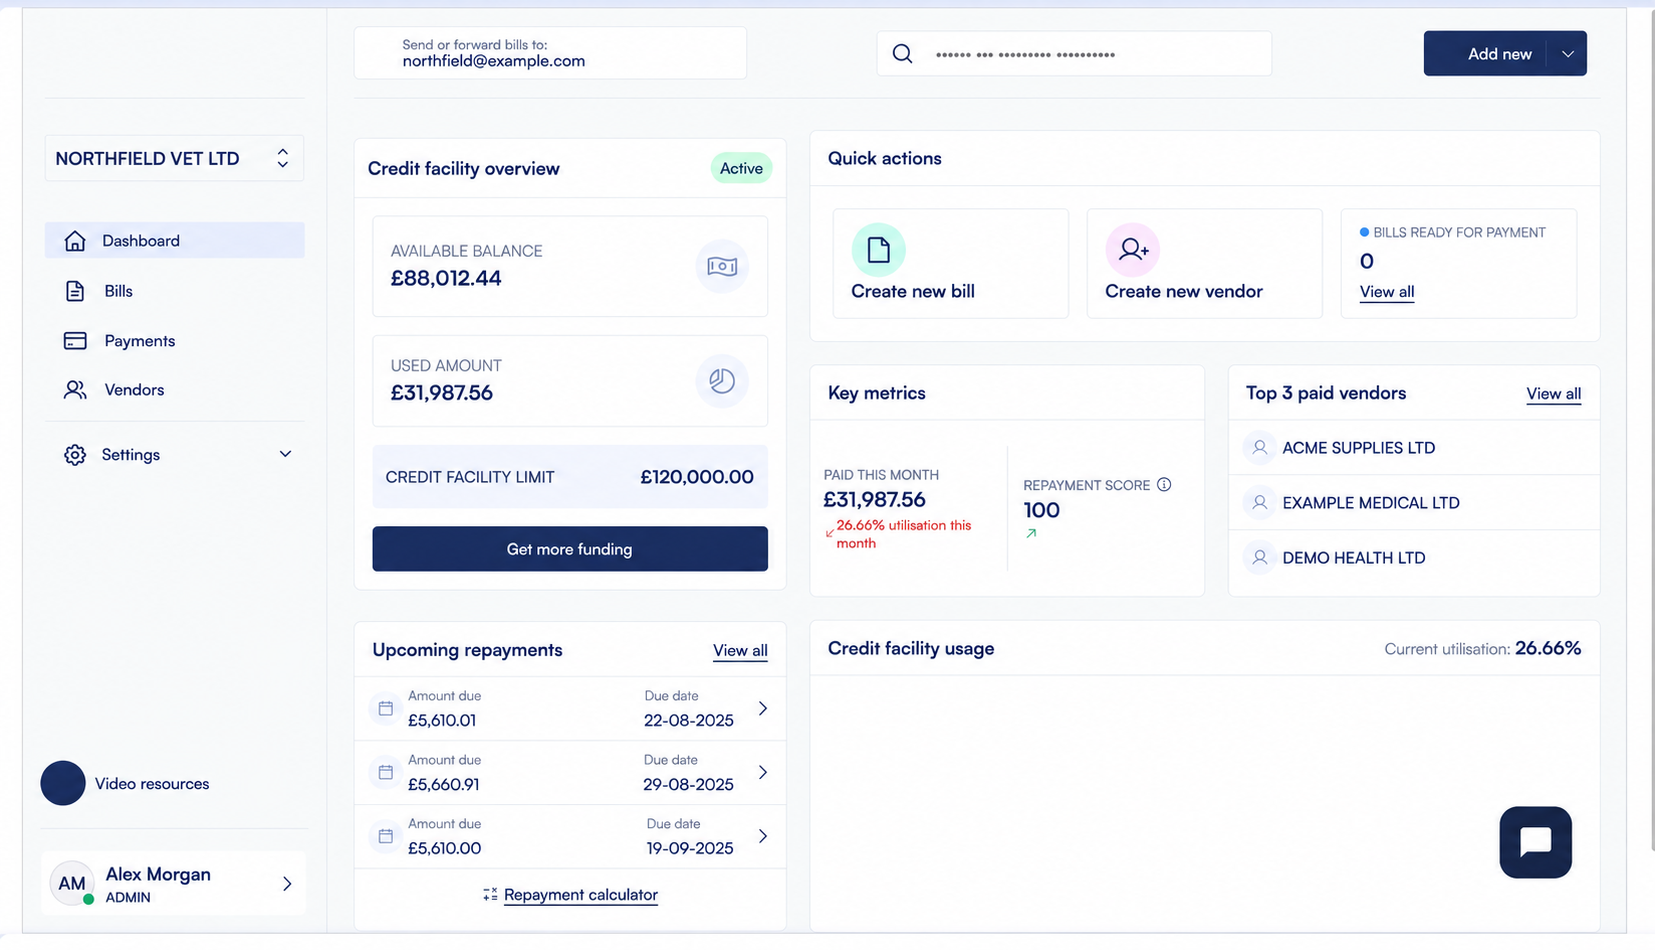The height and width of the screenshot is (950, 1655).
Task: Open the £5,610.01 repayment chevron
Action: pos(763,709)
